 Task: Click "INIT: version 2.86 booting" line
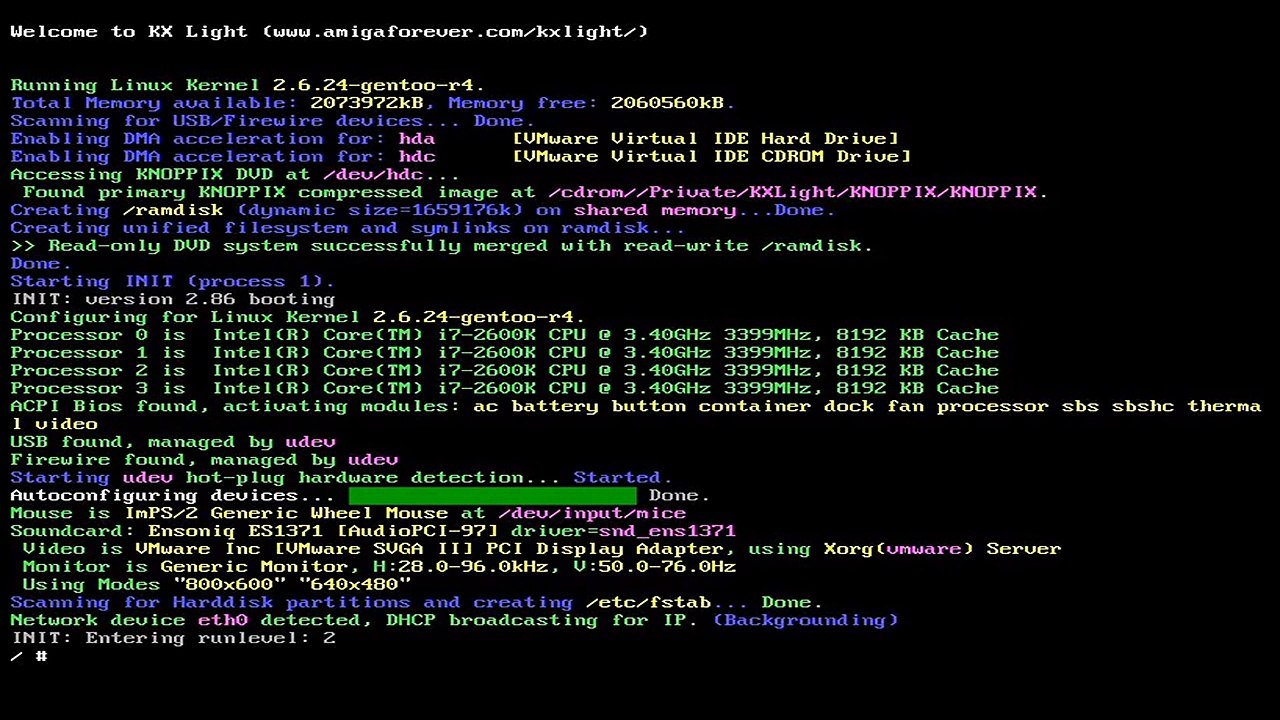173,299
